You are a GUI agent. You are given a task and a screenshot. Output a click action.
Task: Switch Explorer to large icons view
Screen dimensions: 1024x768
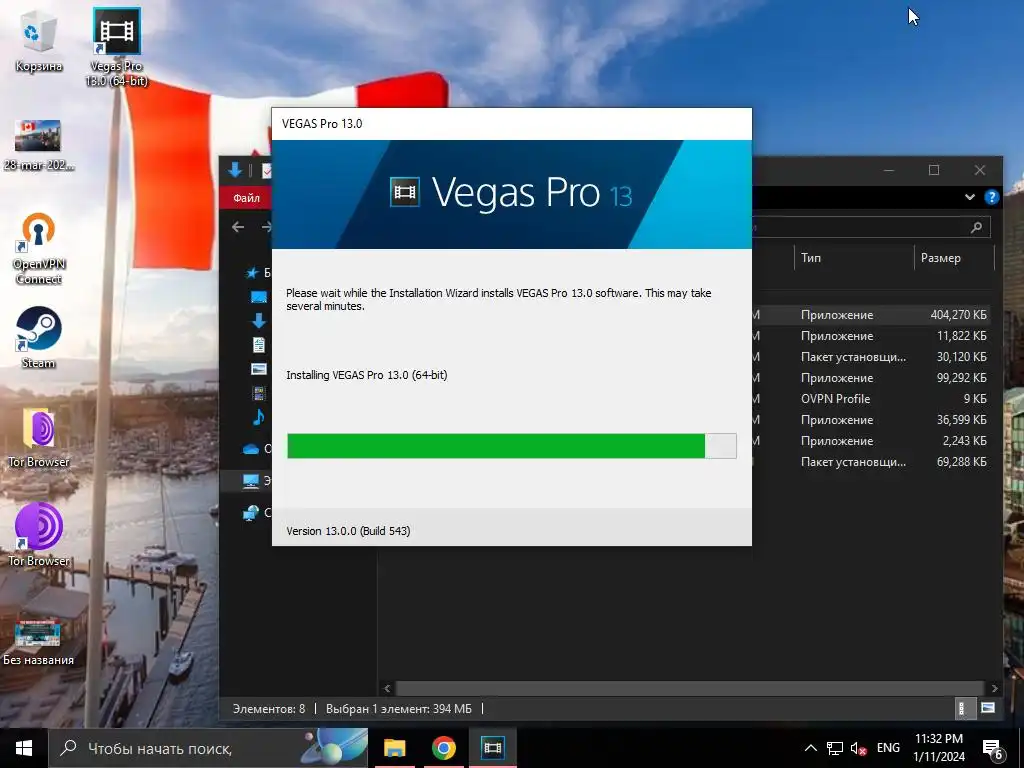(987, 709)
